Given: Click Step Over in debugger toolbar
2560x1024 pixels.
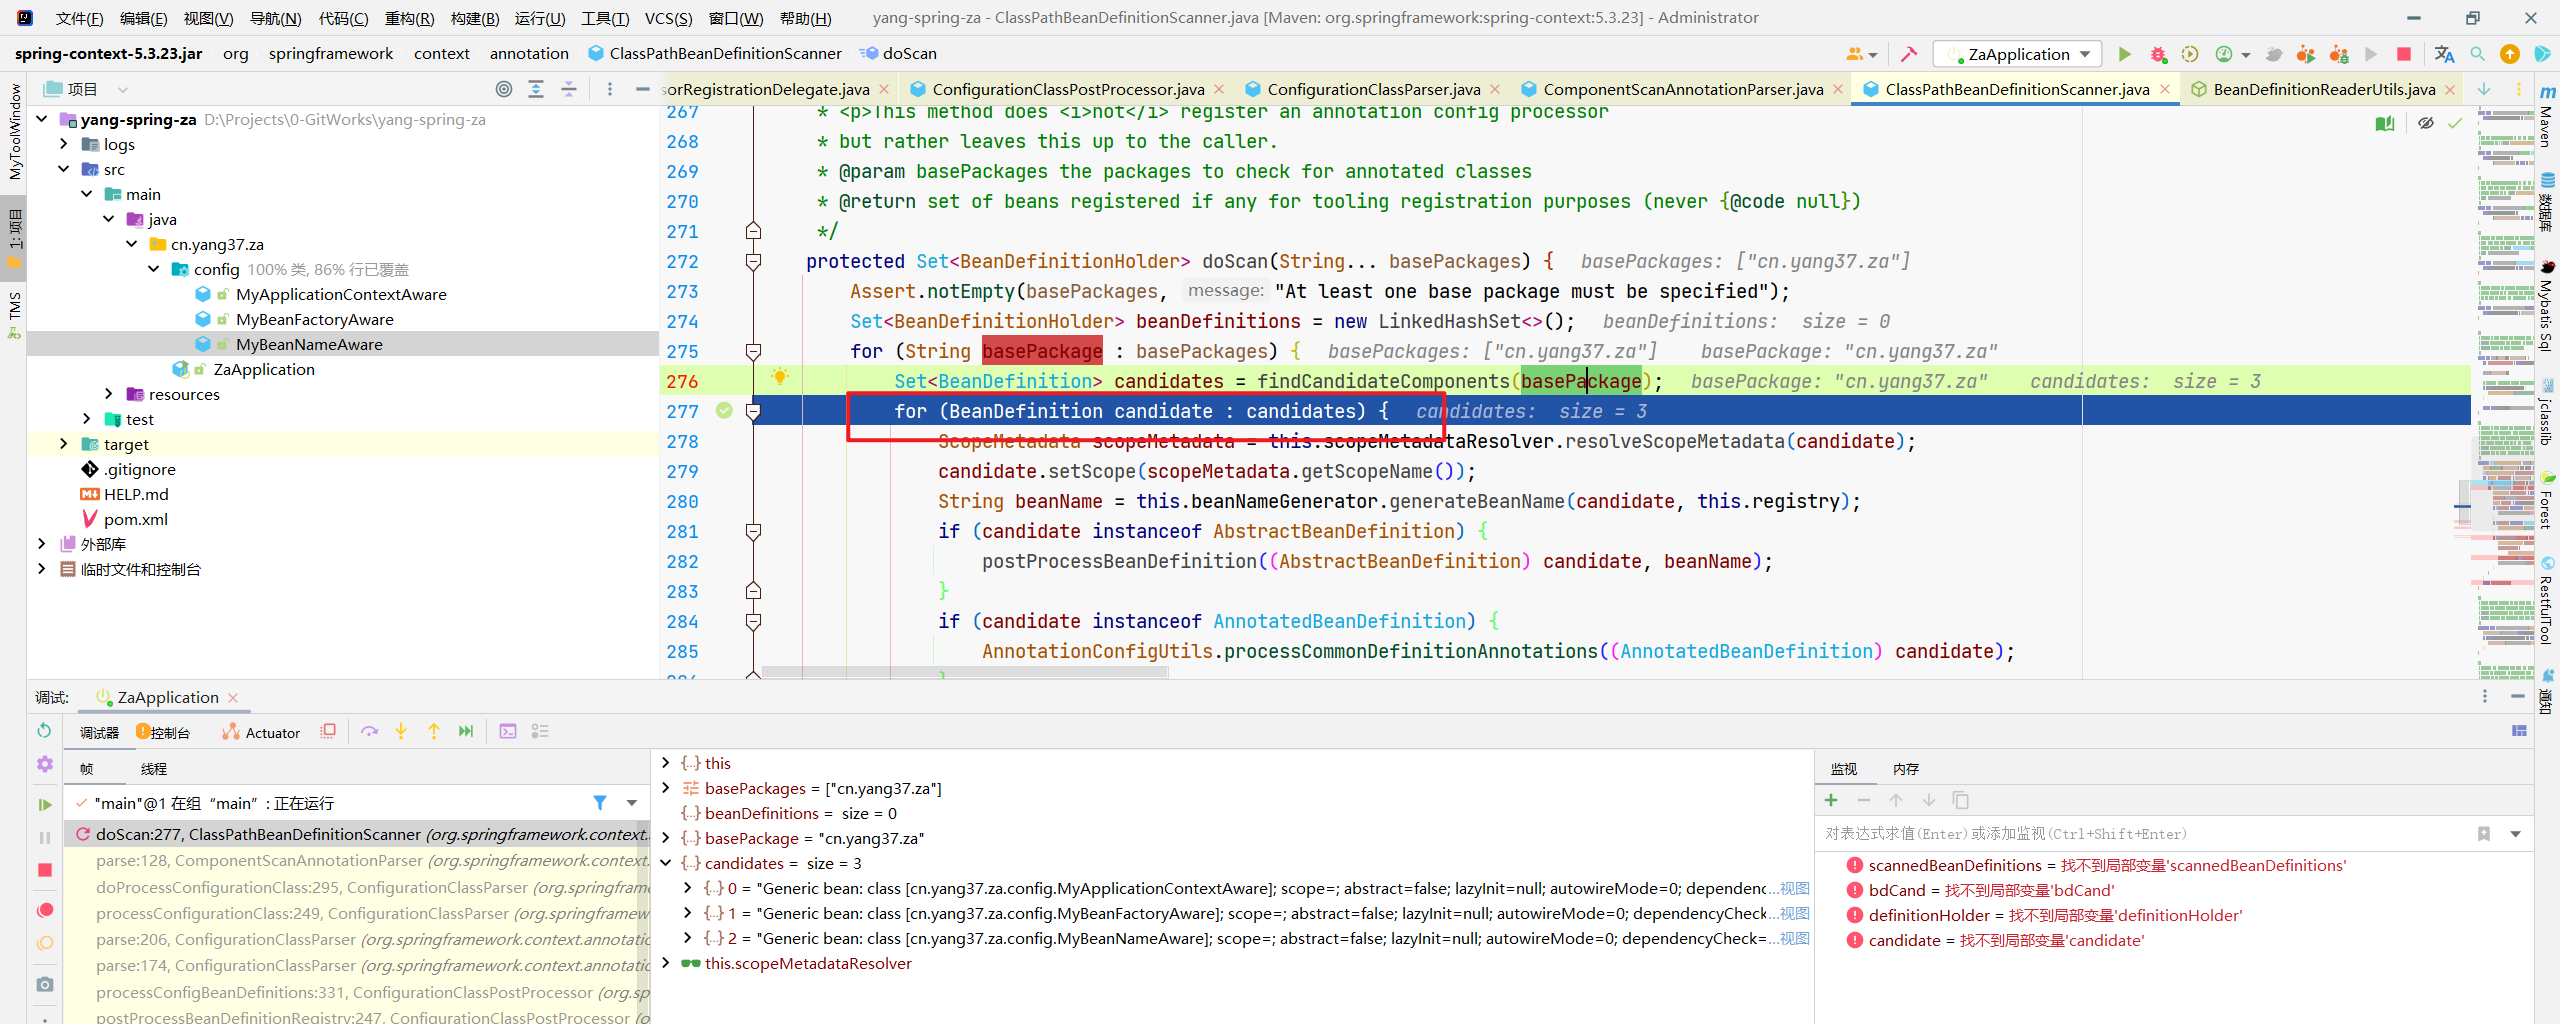Looking at the screenshot, I should [x=370, y=731].
